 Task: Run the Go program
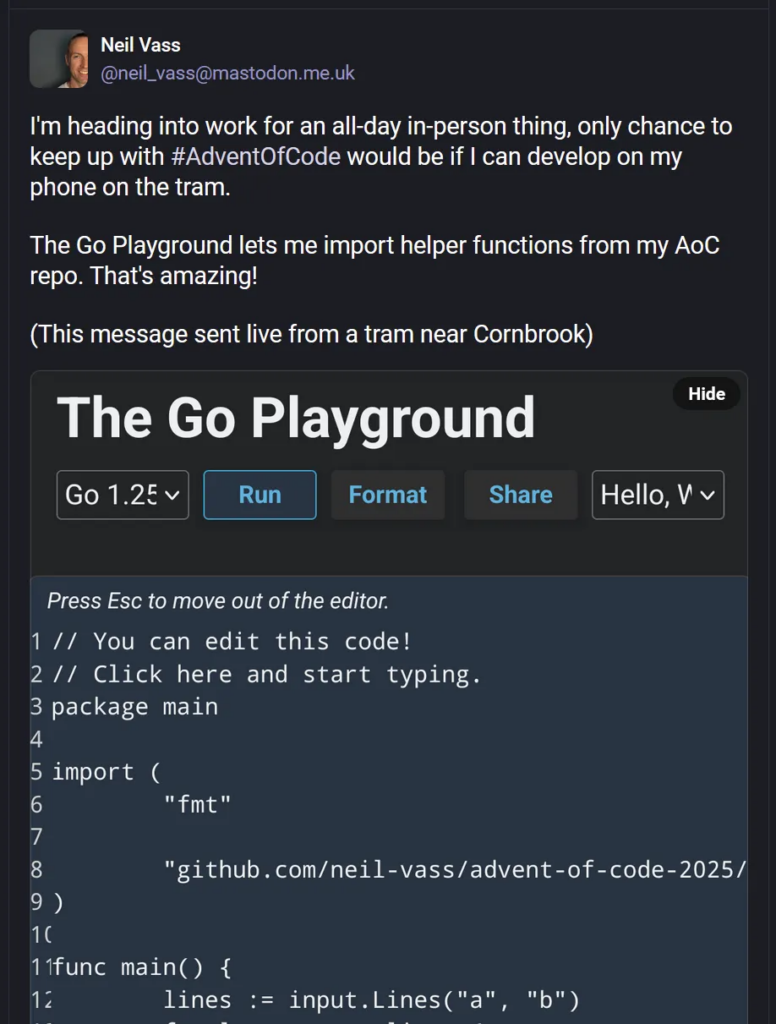[260, 495]
